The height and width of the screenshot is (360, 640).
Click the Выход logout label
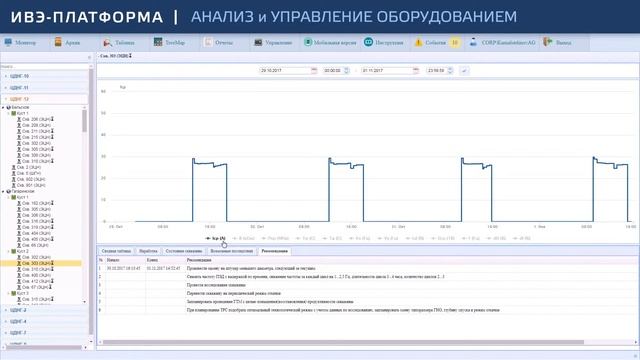[563, 42]
